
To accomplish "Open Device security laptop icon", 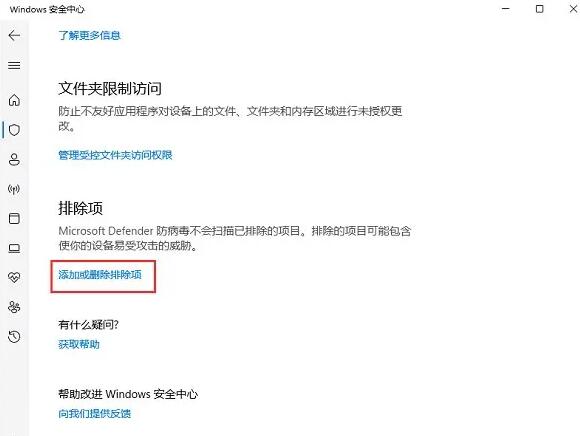I will [14, 248].
